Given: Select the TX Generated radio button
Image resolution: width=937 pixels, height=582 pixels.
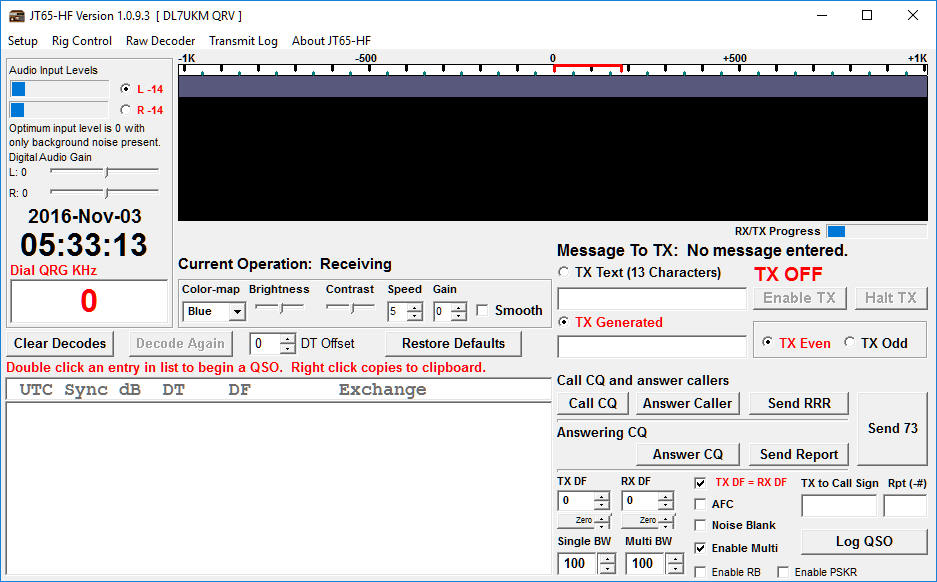Looking at the screenshot, I should click(x=563, y=322).
